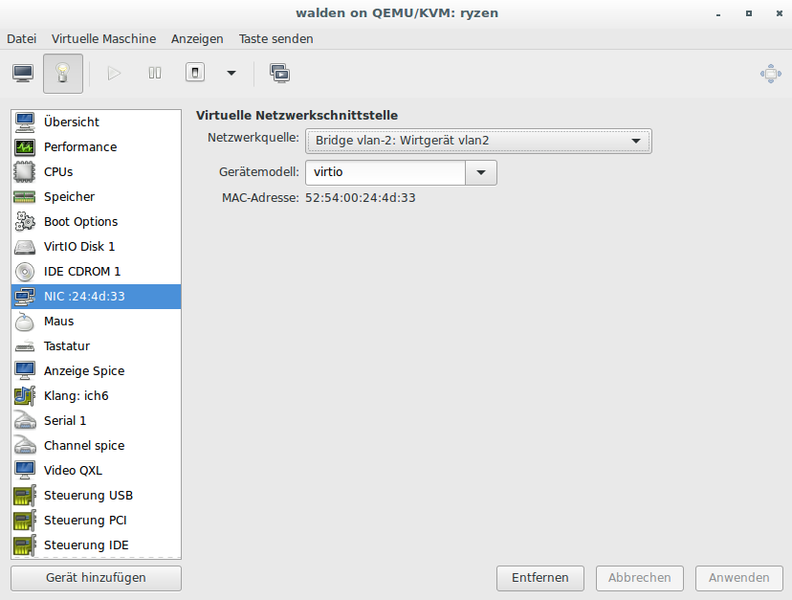Open the Datei menu
The image size is (792, 600).
22,39
